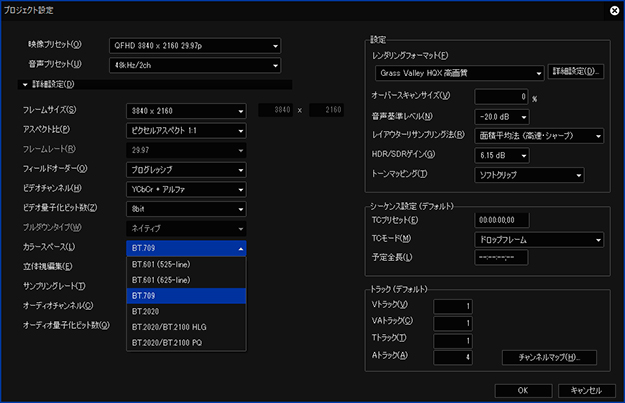Open the フレームサイズ dropdown
The image size is (625, 403).
tap(186, 111)
